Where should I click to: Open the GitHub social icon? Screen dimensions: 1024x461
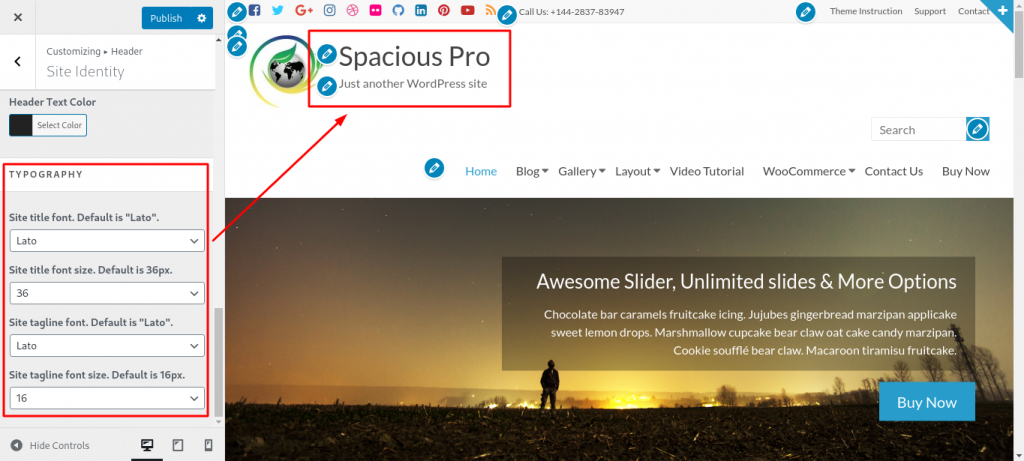click(x=398, y=10)
